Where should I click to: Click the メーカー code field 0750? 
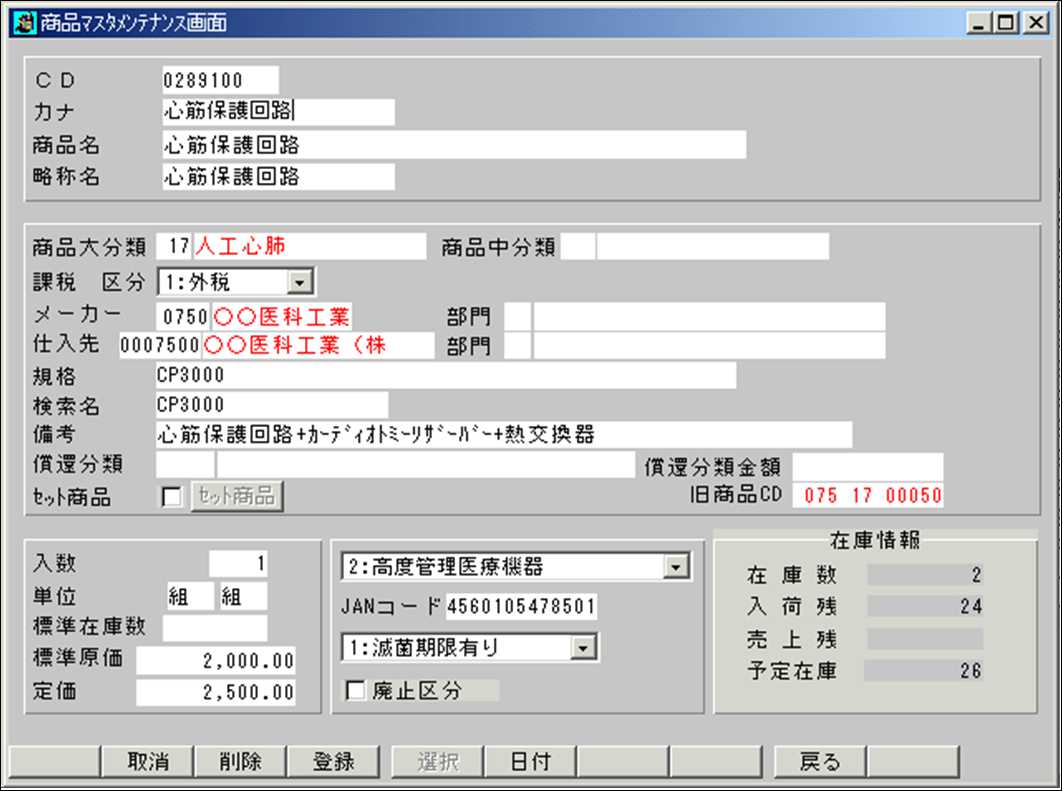point(183,318)
